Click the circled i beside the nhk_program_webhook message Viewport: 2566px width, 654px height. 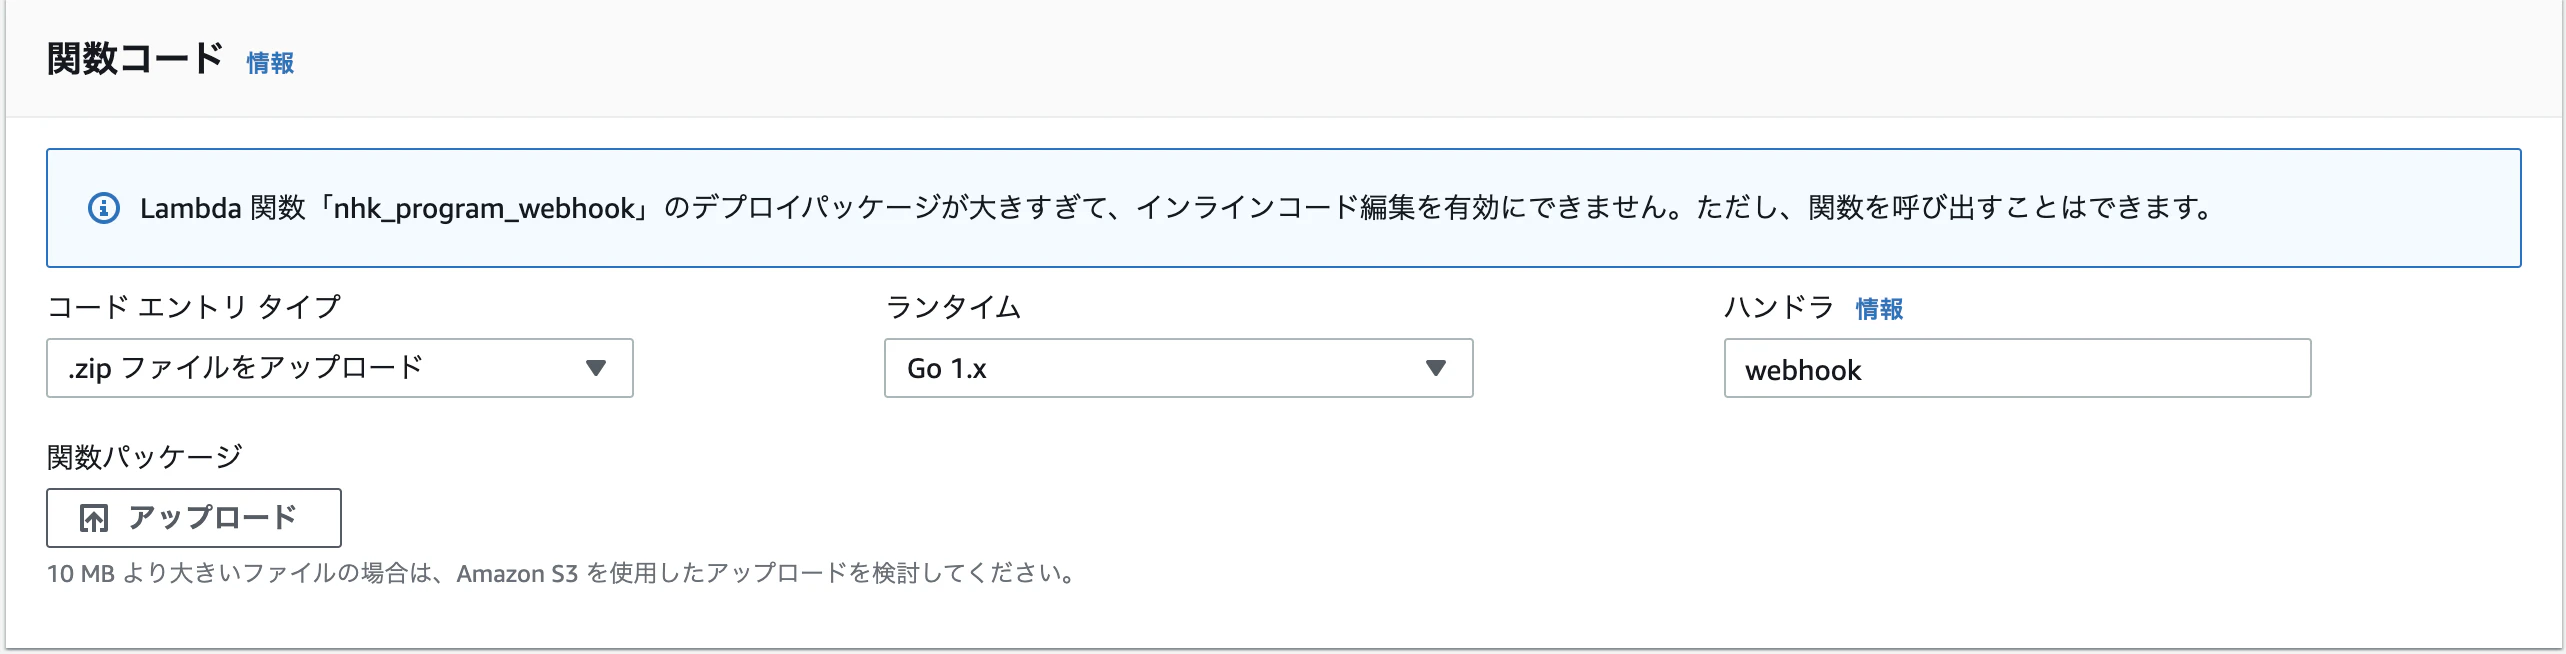103,208
